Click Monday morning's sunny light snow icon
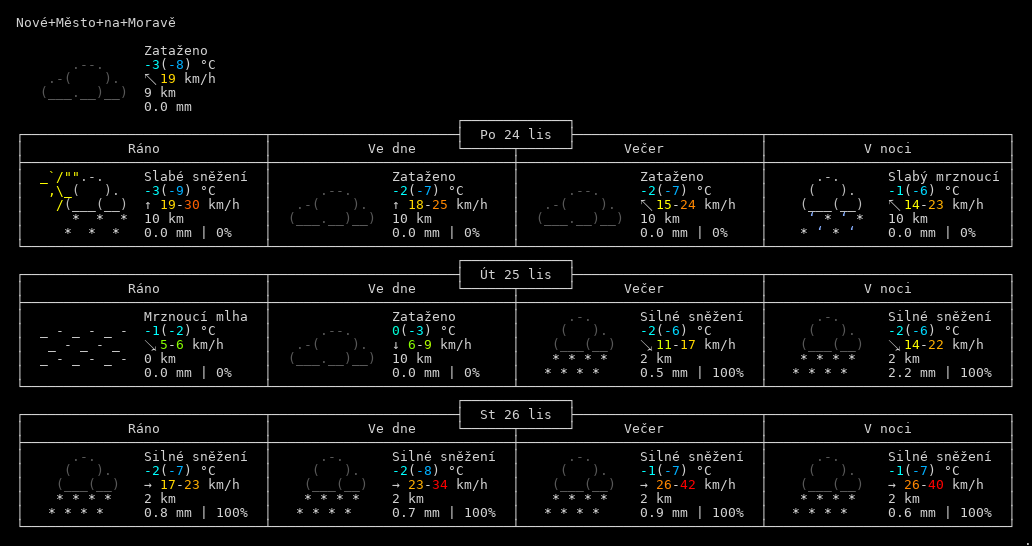The image size is (1032, 546). click(84, 204)
